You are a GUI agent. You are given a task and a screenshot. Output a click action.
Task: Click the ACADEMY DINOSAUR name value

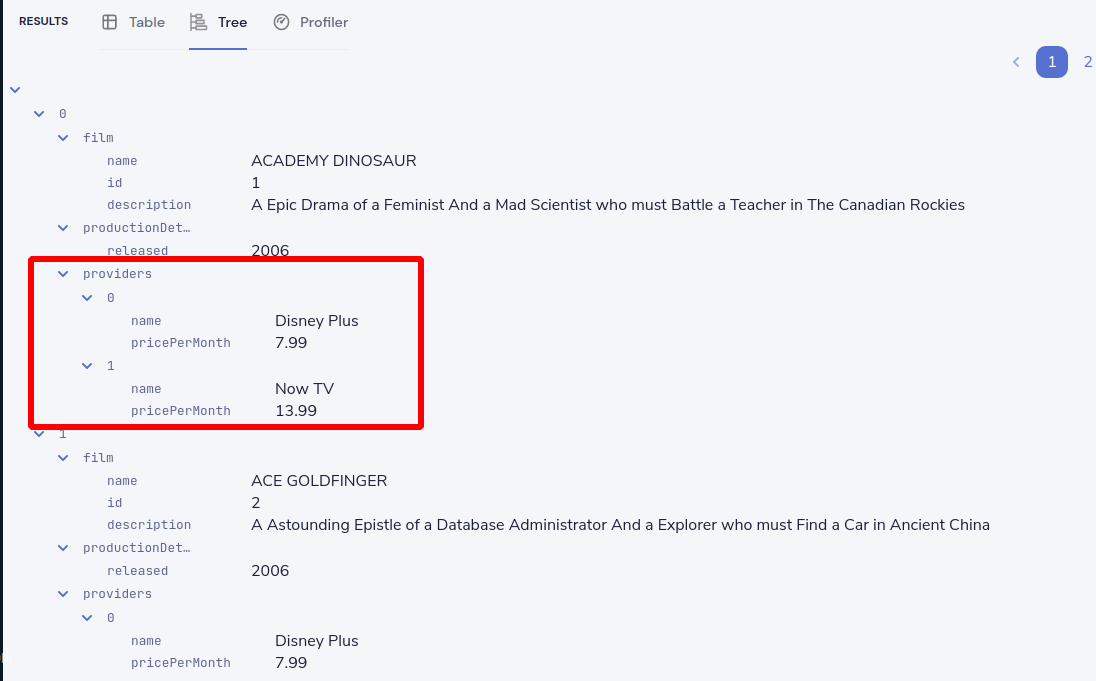pyautogui.click(x=333, y=161)
